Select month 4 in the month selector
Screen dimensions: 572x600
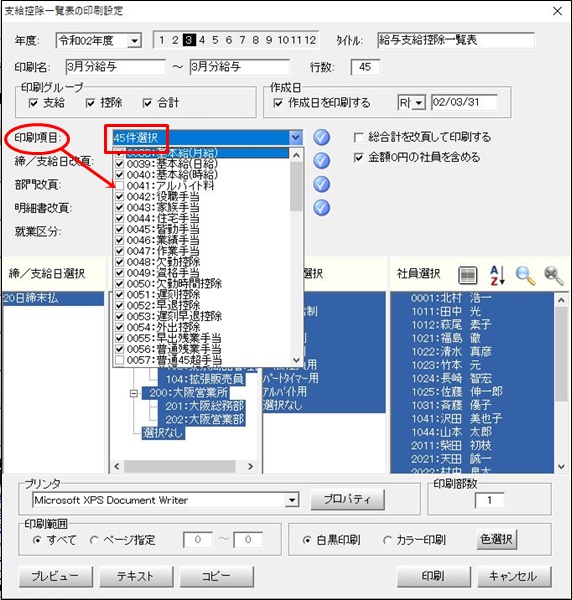pyautogui.click(x=202, y=40)
